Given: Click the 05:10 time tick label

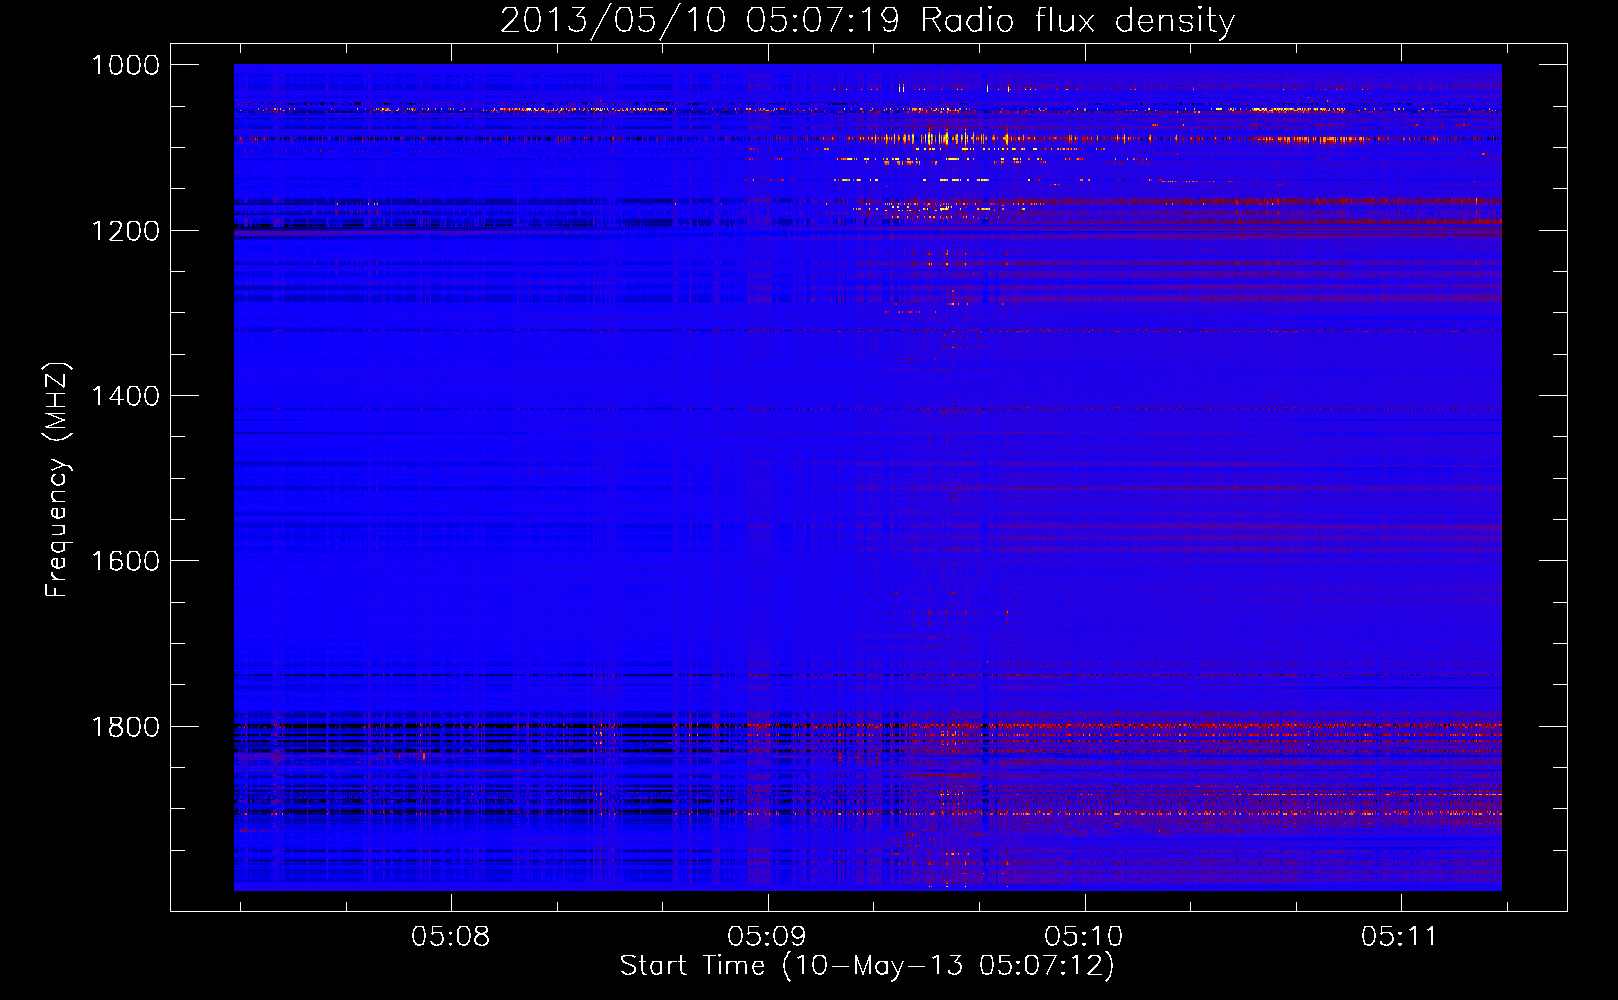Looking at the screenshot, I should click(1084, 937).
